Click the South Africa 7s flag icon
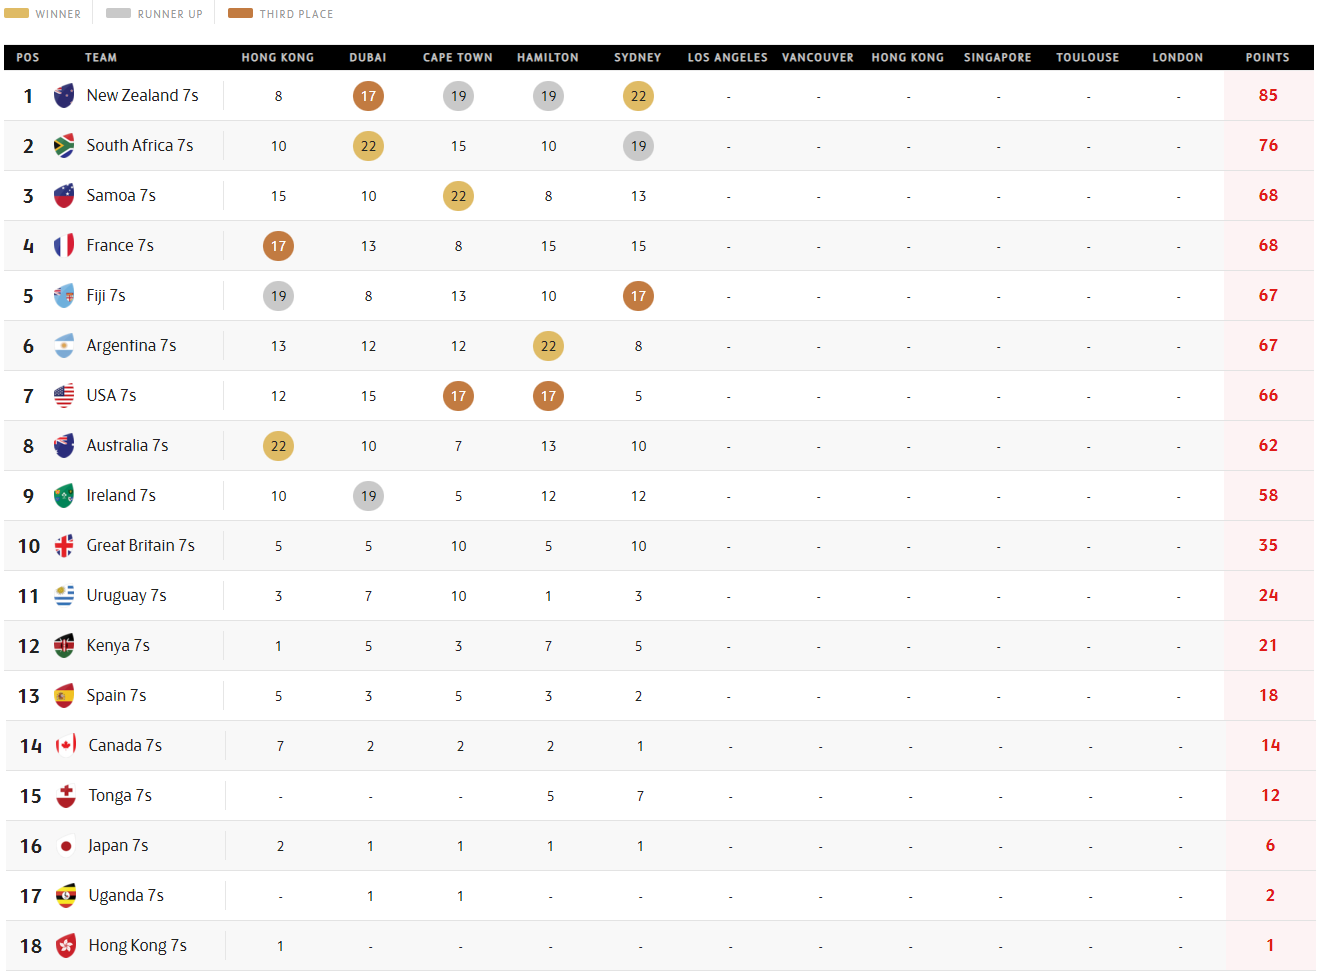The width and height of the screenshot is (1317, 973). 64,146
